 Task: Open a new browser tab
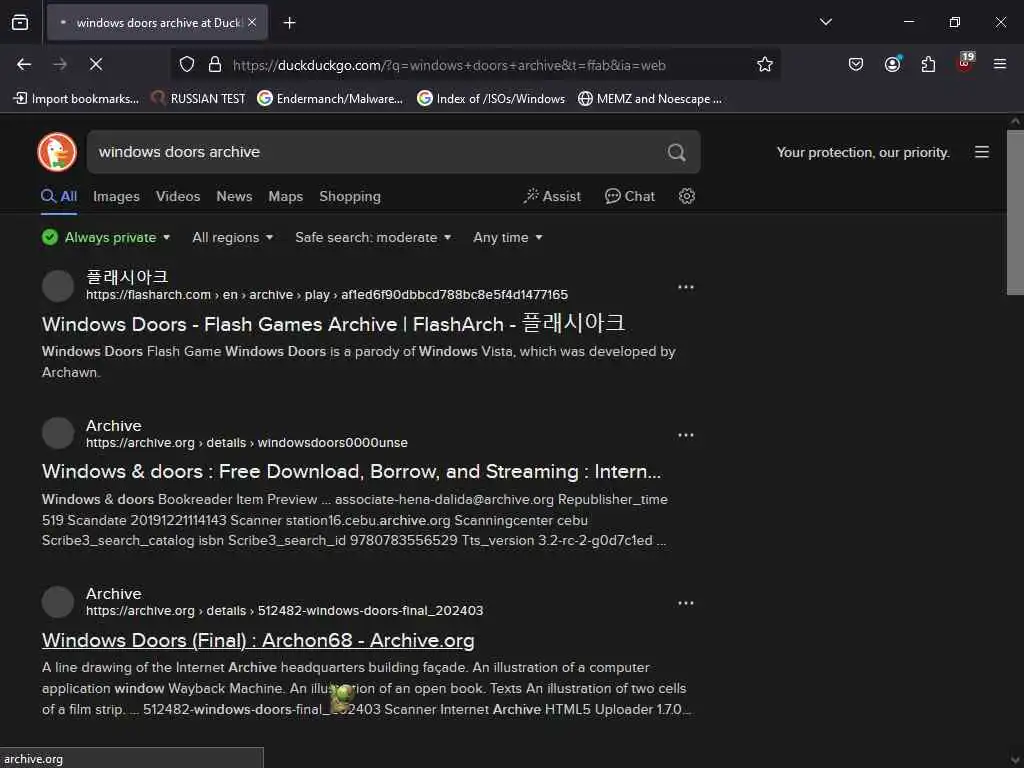[x=289, y=23]
